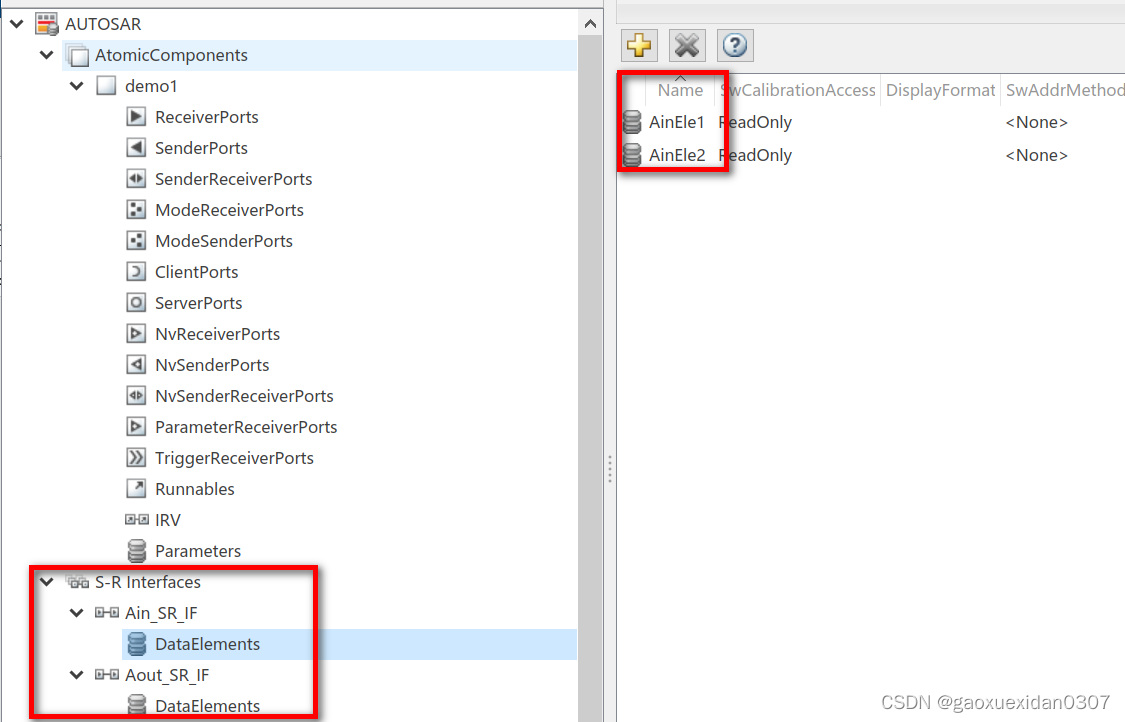
Task: Click the yellow plus Add button
Action: [639, 46]
